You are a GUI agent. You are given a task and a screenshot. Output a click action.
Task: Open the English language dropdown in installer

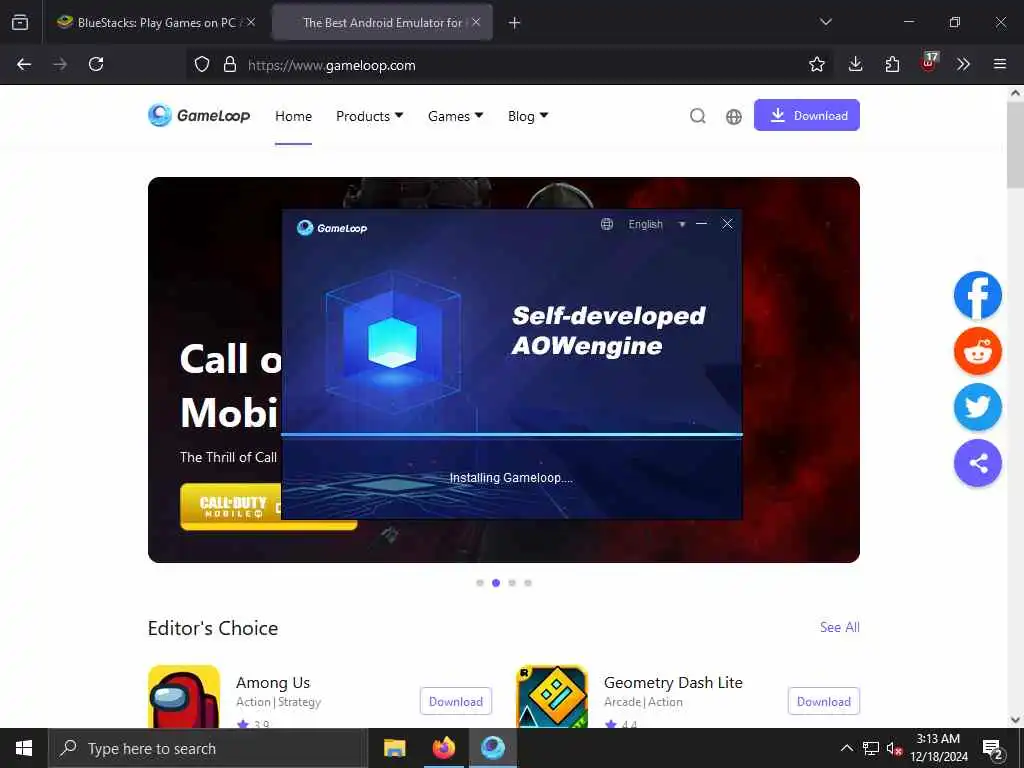coord(656,224)
